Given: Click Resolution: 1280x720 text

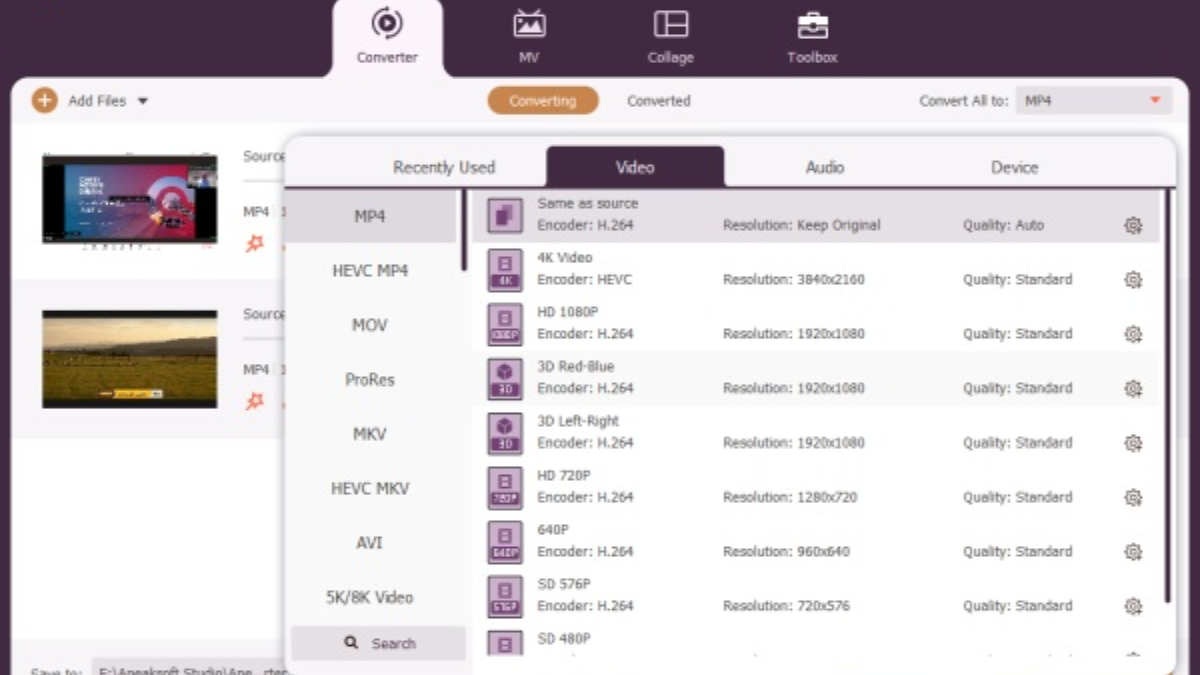Looking at the screenshot, I should tap(790, 497).
